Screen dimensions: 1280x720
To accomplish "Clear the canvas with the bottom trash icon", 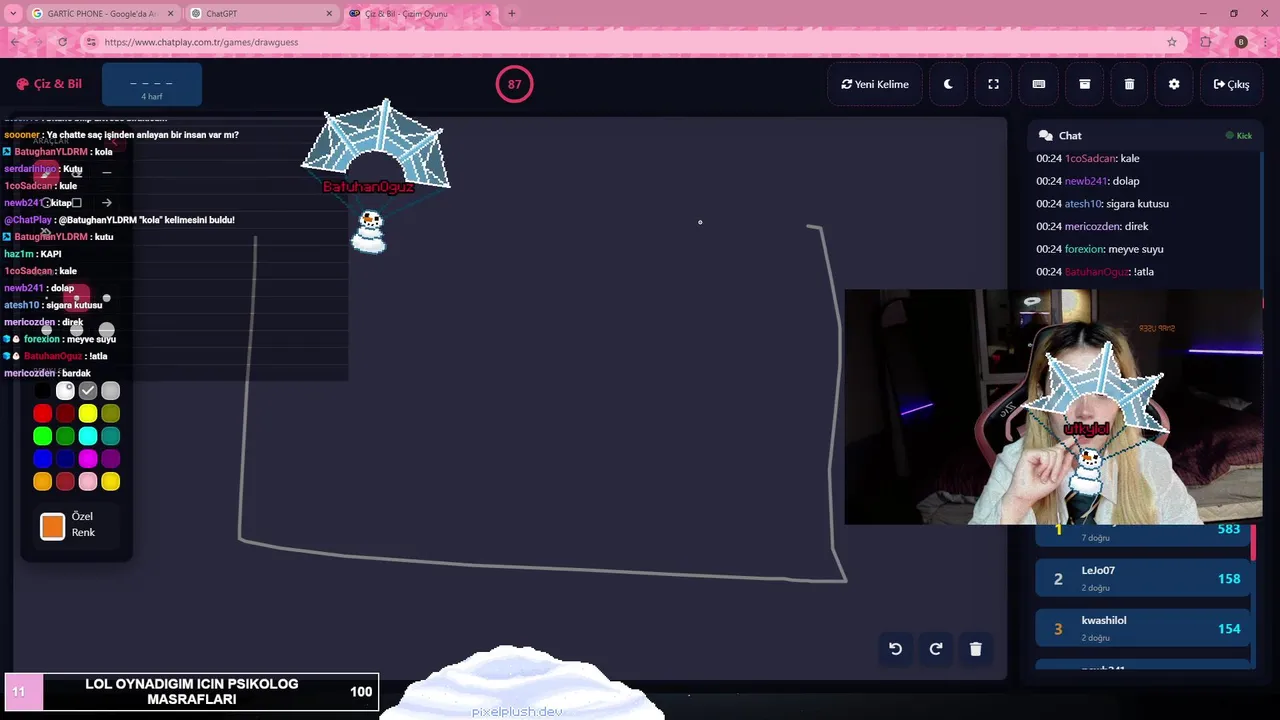I will pyautogui.click(x=976, y=649).
